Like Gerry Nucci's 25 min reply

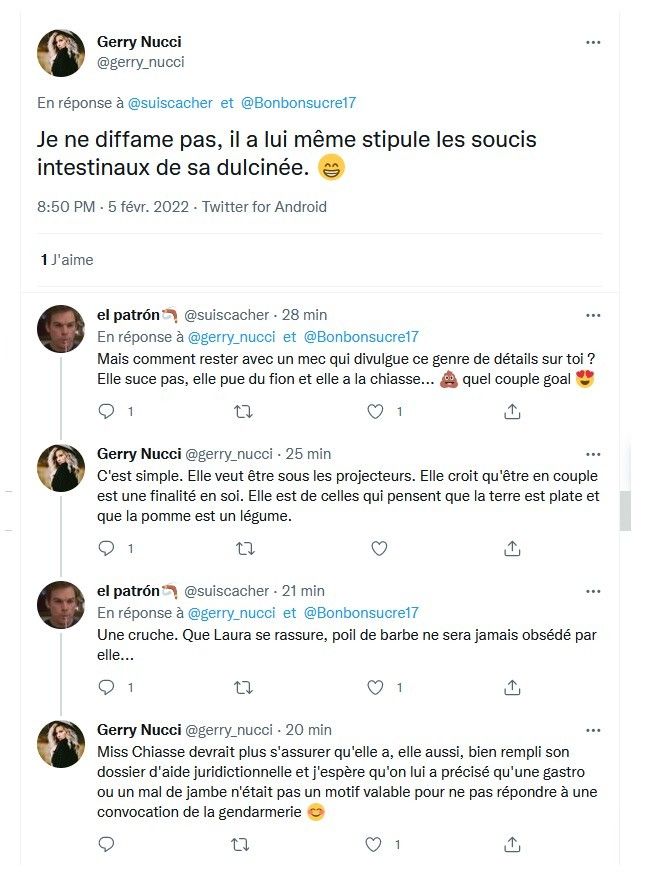(x=379, y=549)
